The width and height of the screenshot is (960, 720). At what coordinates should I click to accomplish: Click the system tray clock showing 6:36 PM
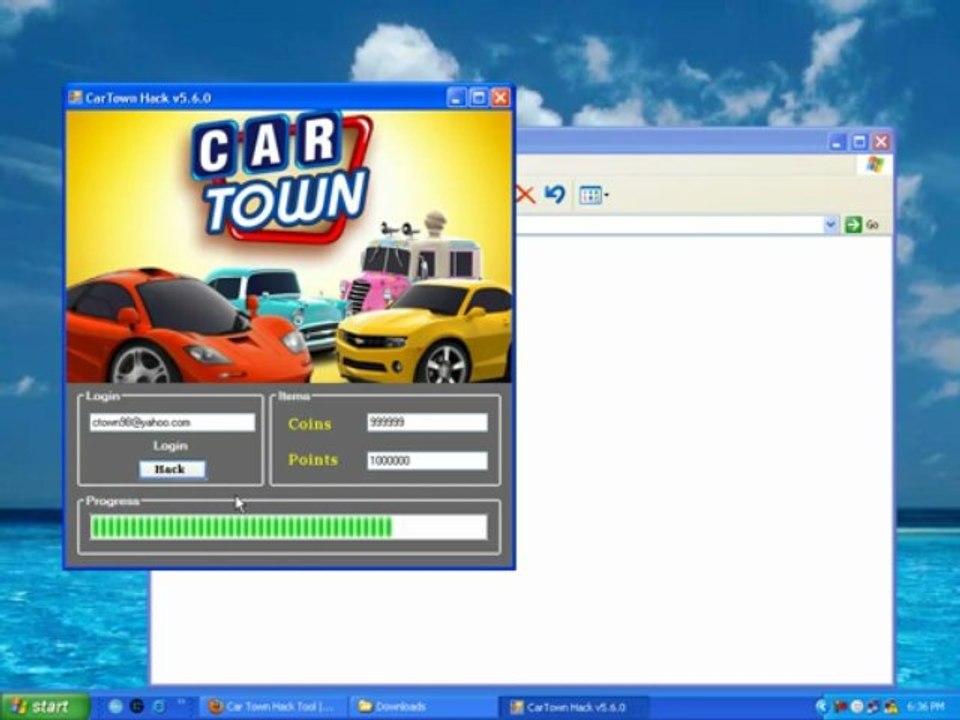[x=924, y=707]
